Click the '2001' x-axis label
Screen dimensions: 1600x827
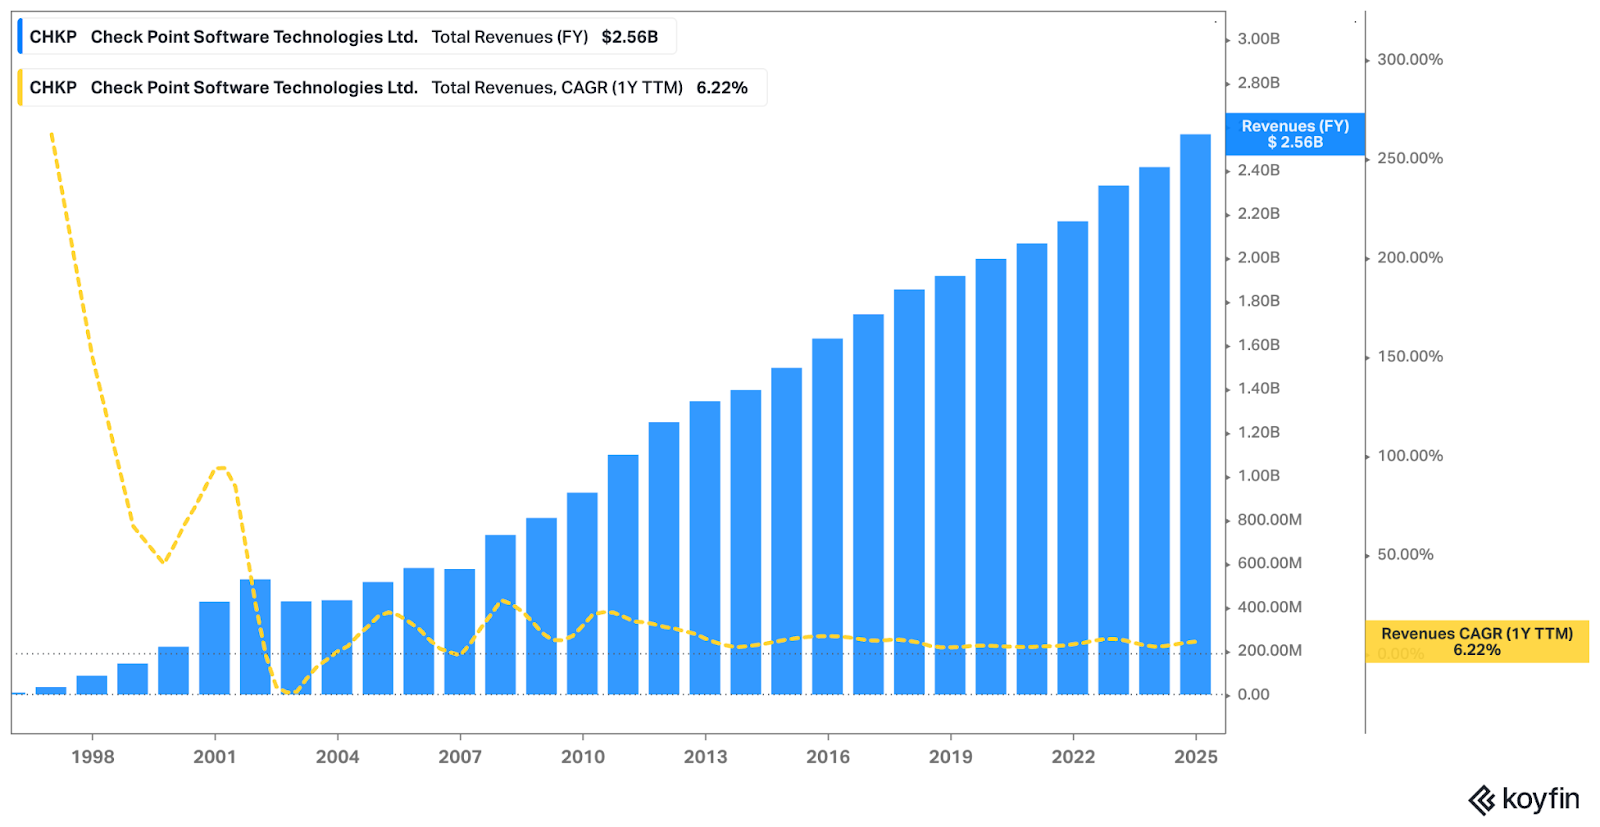tap(215, 757)
